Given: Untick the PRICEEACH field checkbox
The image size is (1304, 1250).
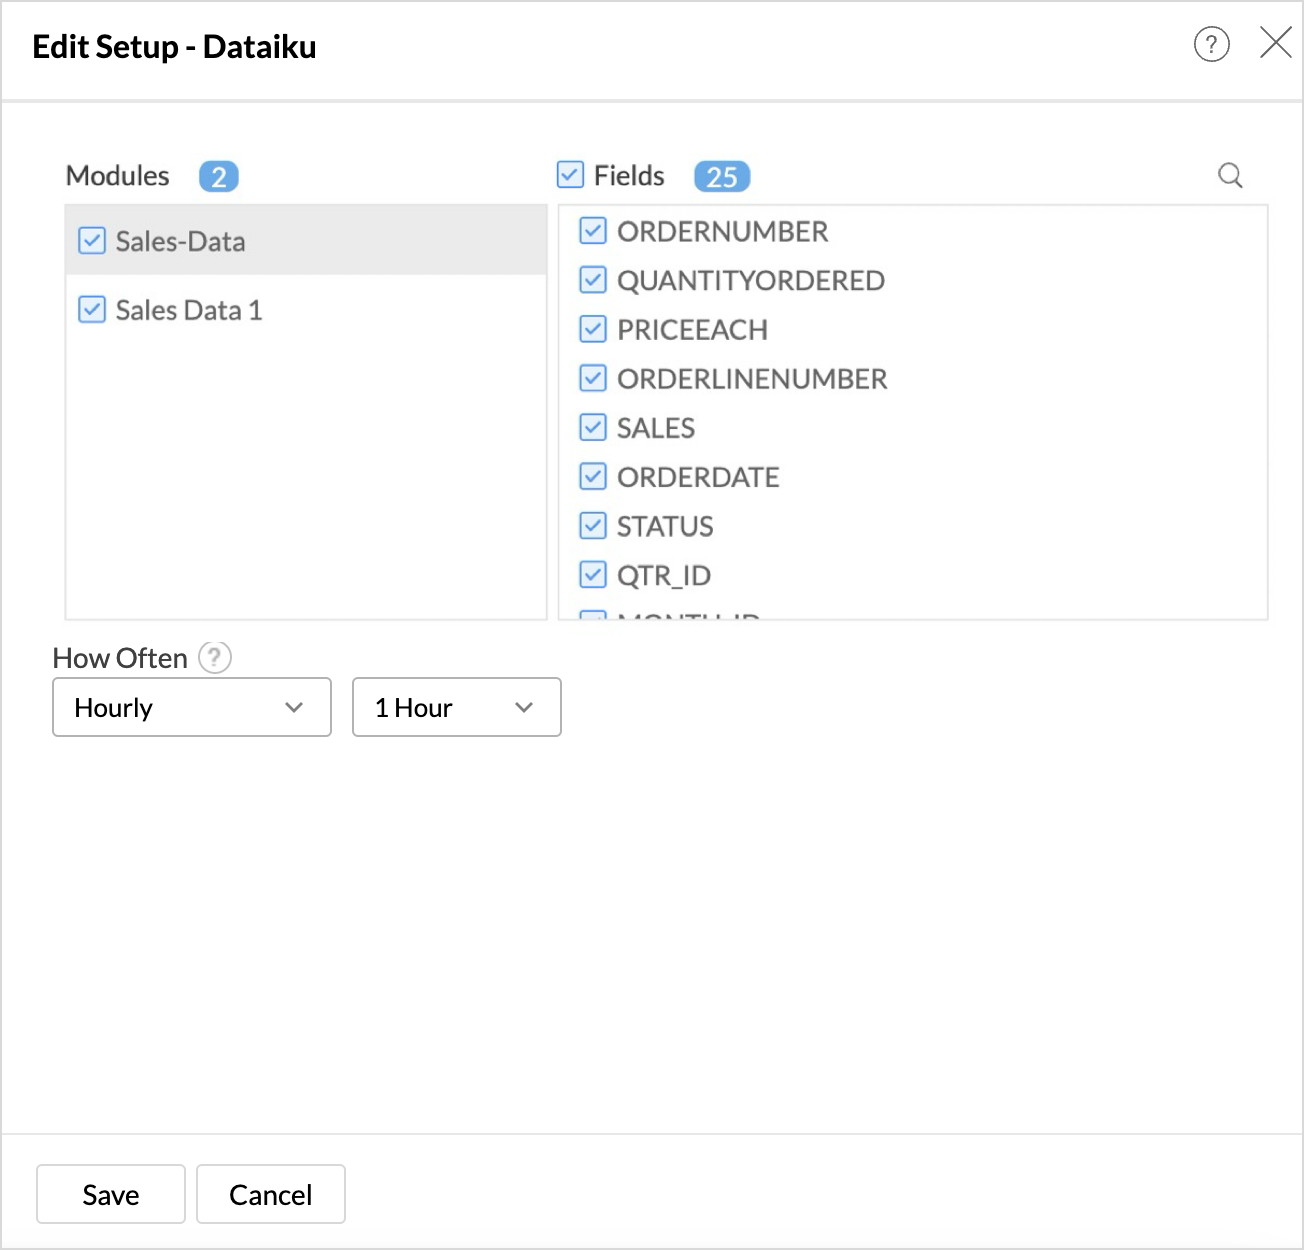Looking at the screenshot, I should coord(593,330).
